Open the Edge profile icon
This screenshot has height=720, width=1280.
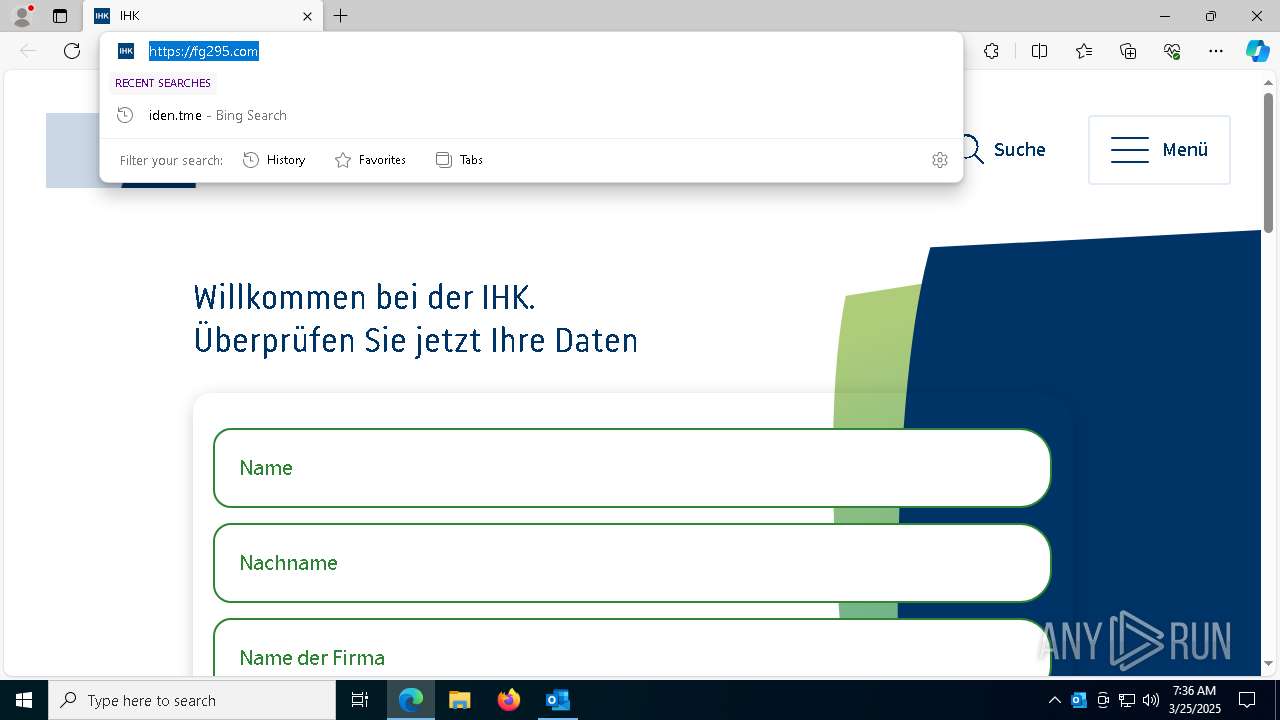click(22, 16)
